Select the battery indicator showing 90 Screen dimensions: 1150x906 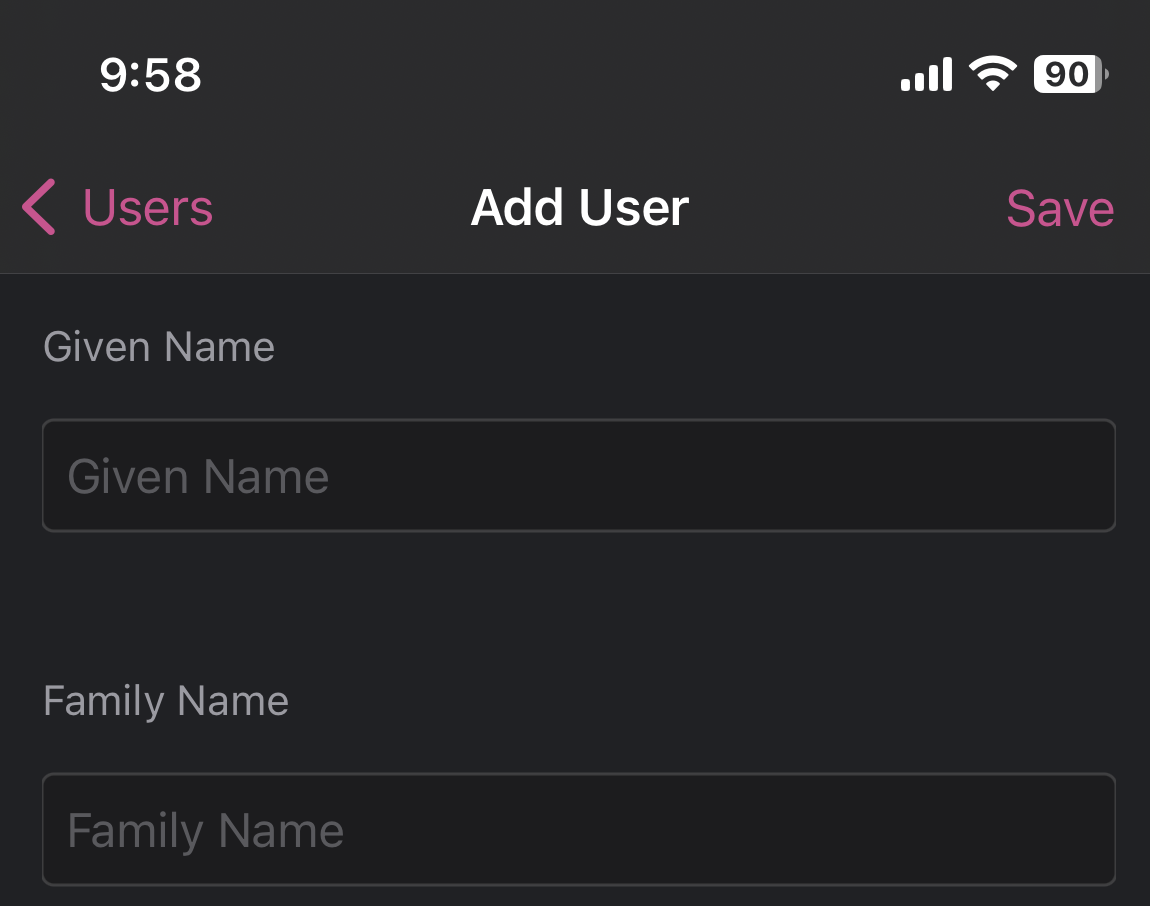[x=1068, y=73]
